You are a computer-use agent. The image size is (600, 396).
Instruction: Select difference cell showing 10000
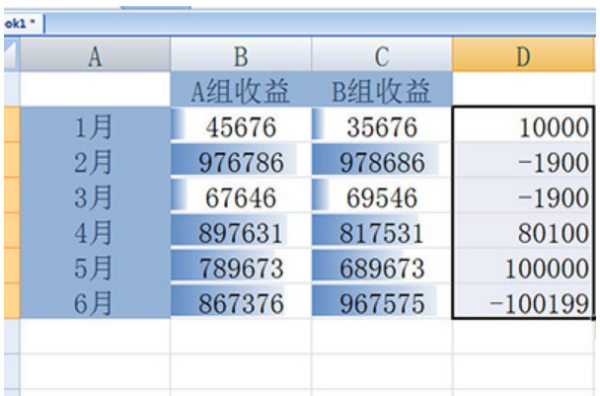click(523, 125)
